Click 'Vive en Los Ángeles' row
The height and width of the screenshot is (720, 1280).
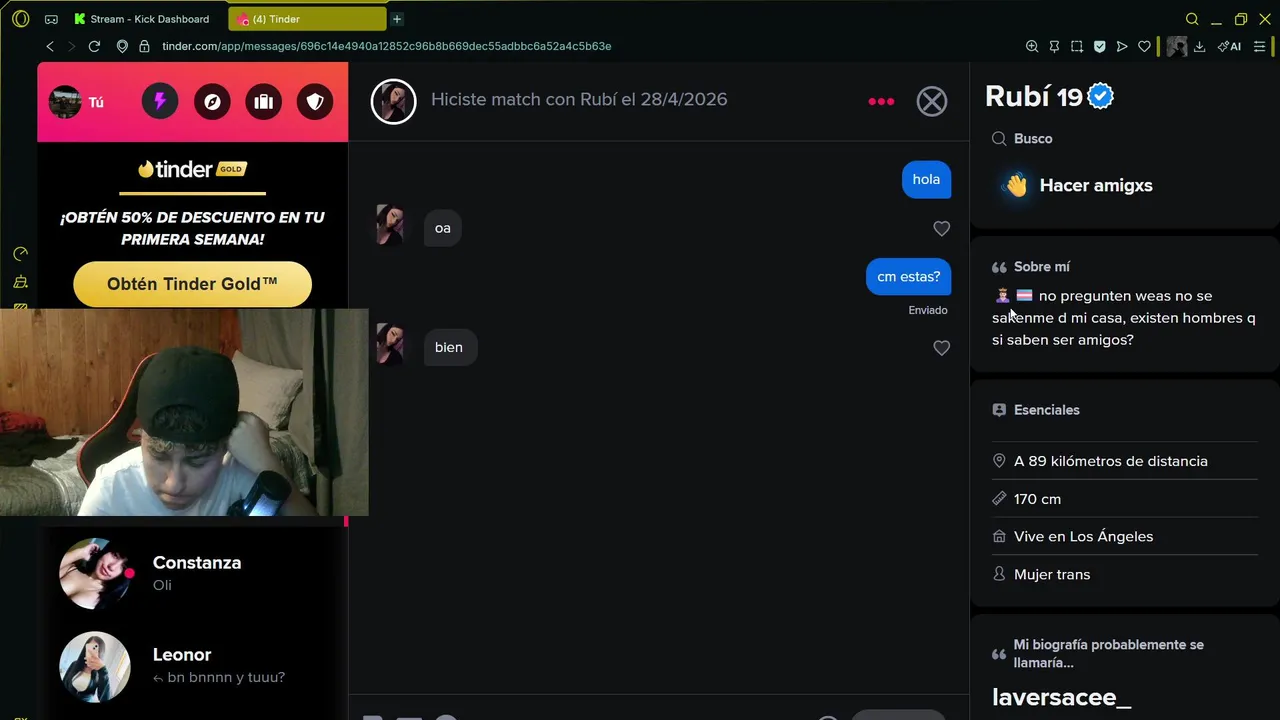point(1125,537)
